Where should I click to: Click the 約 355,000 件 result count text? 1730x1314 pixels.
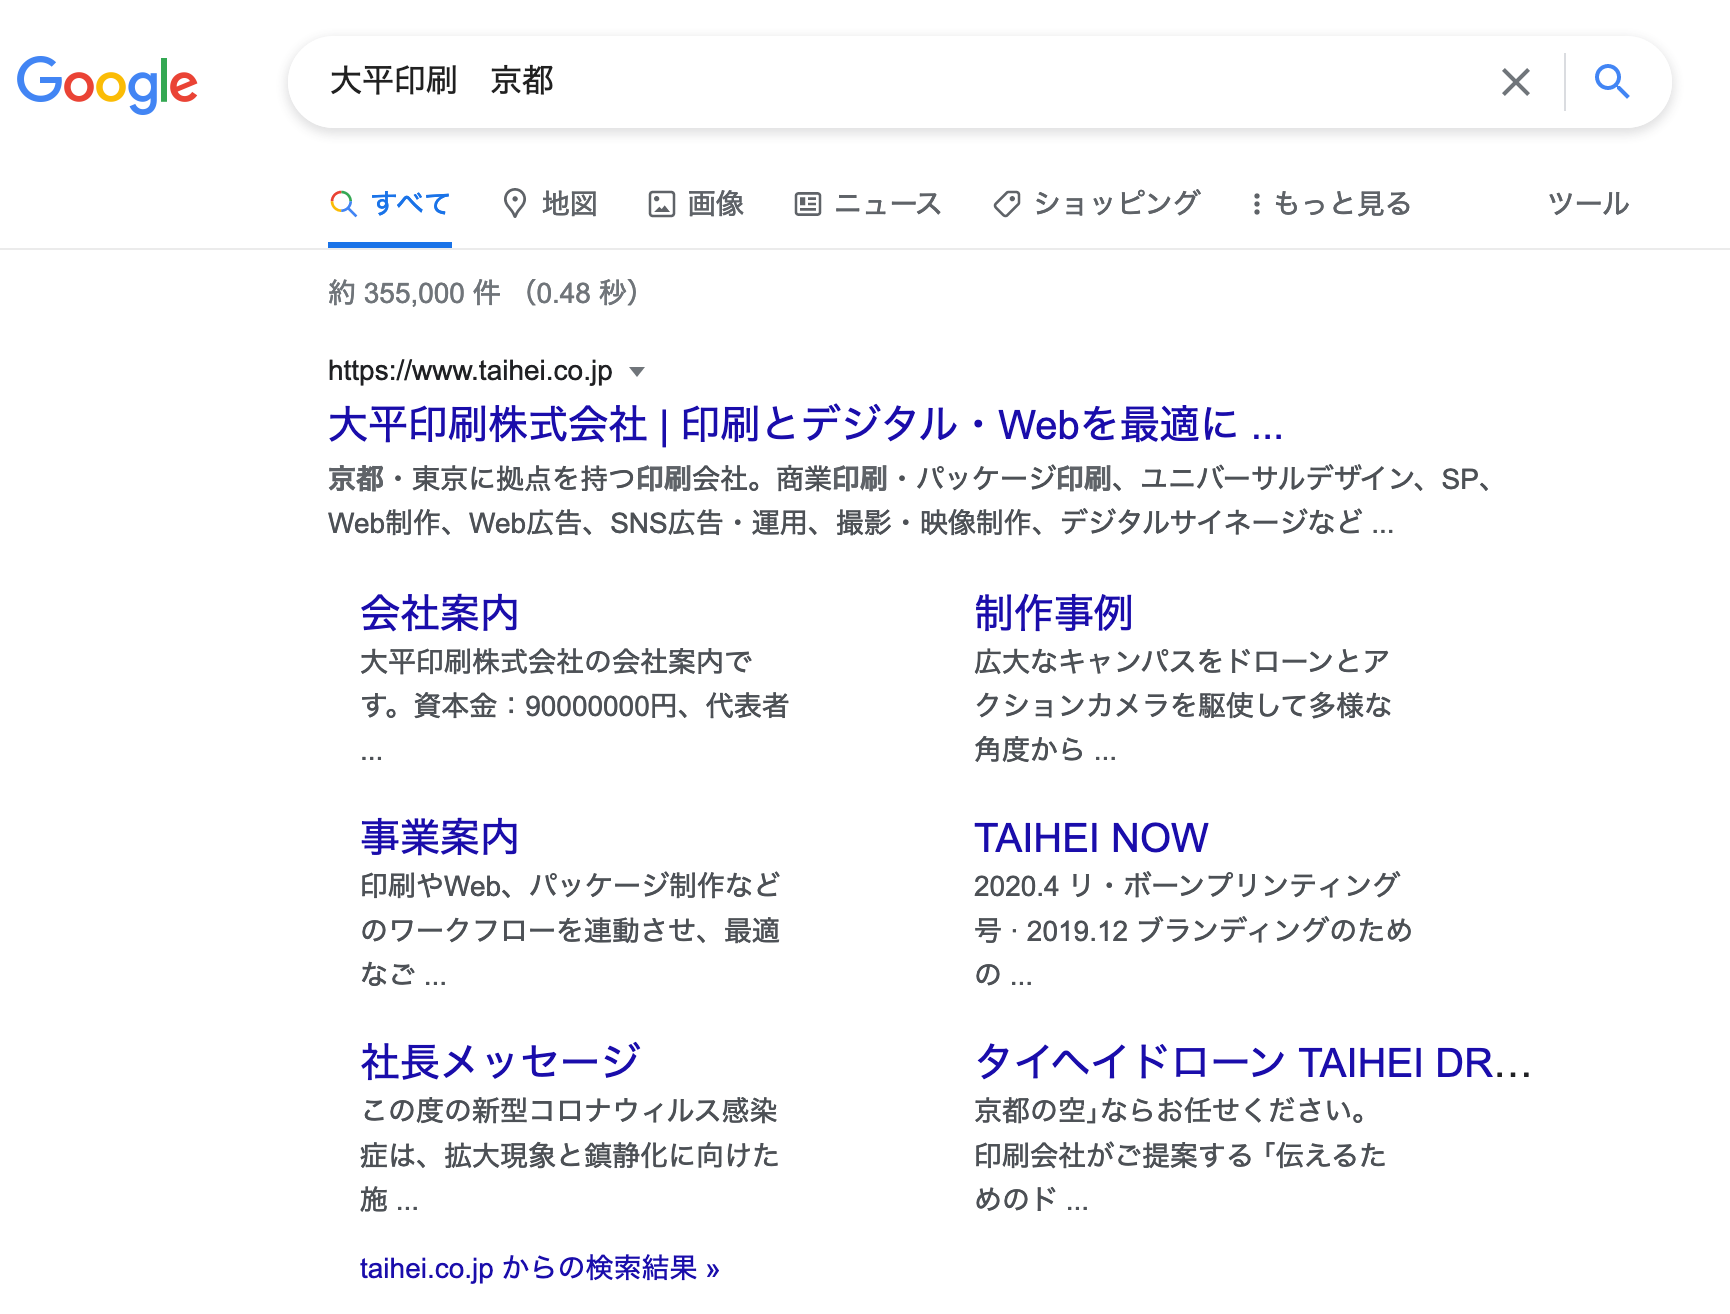click(414, 293)
